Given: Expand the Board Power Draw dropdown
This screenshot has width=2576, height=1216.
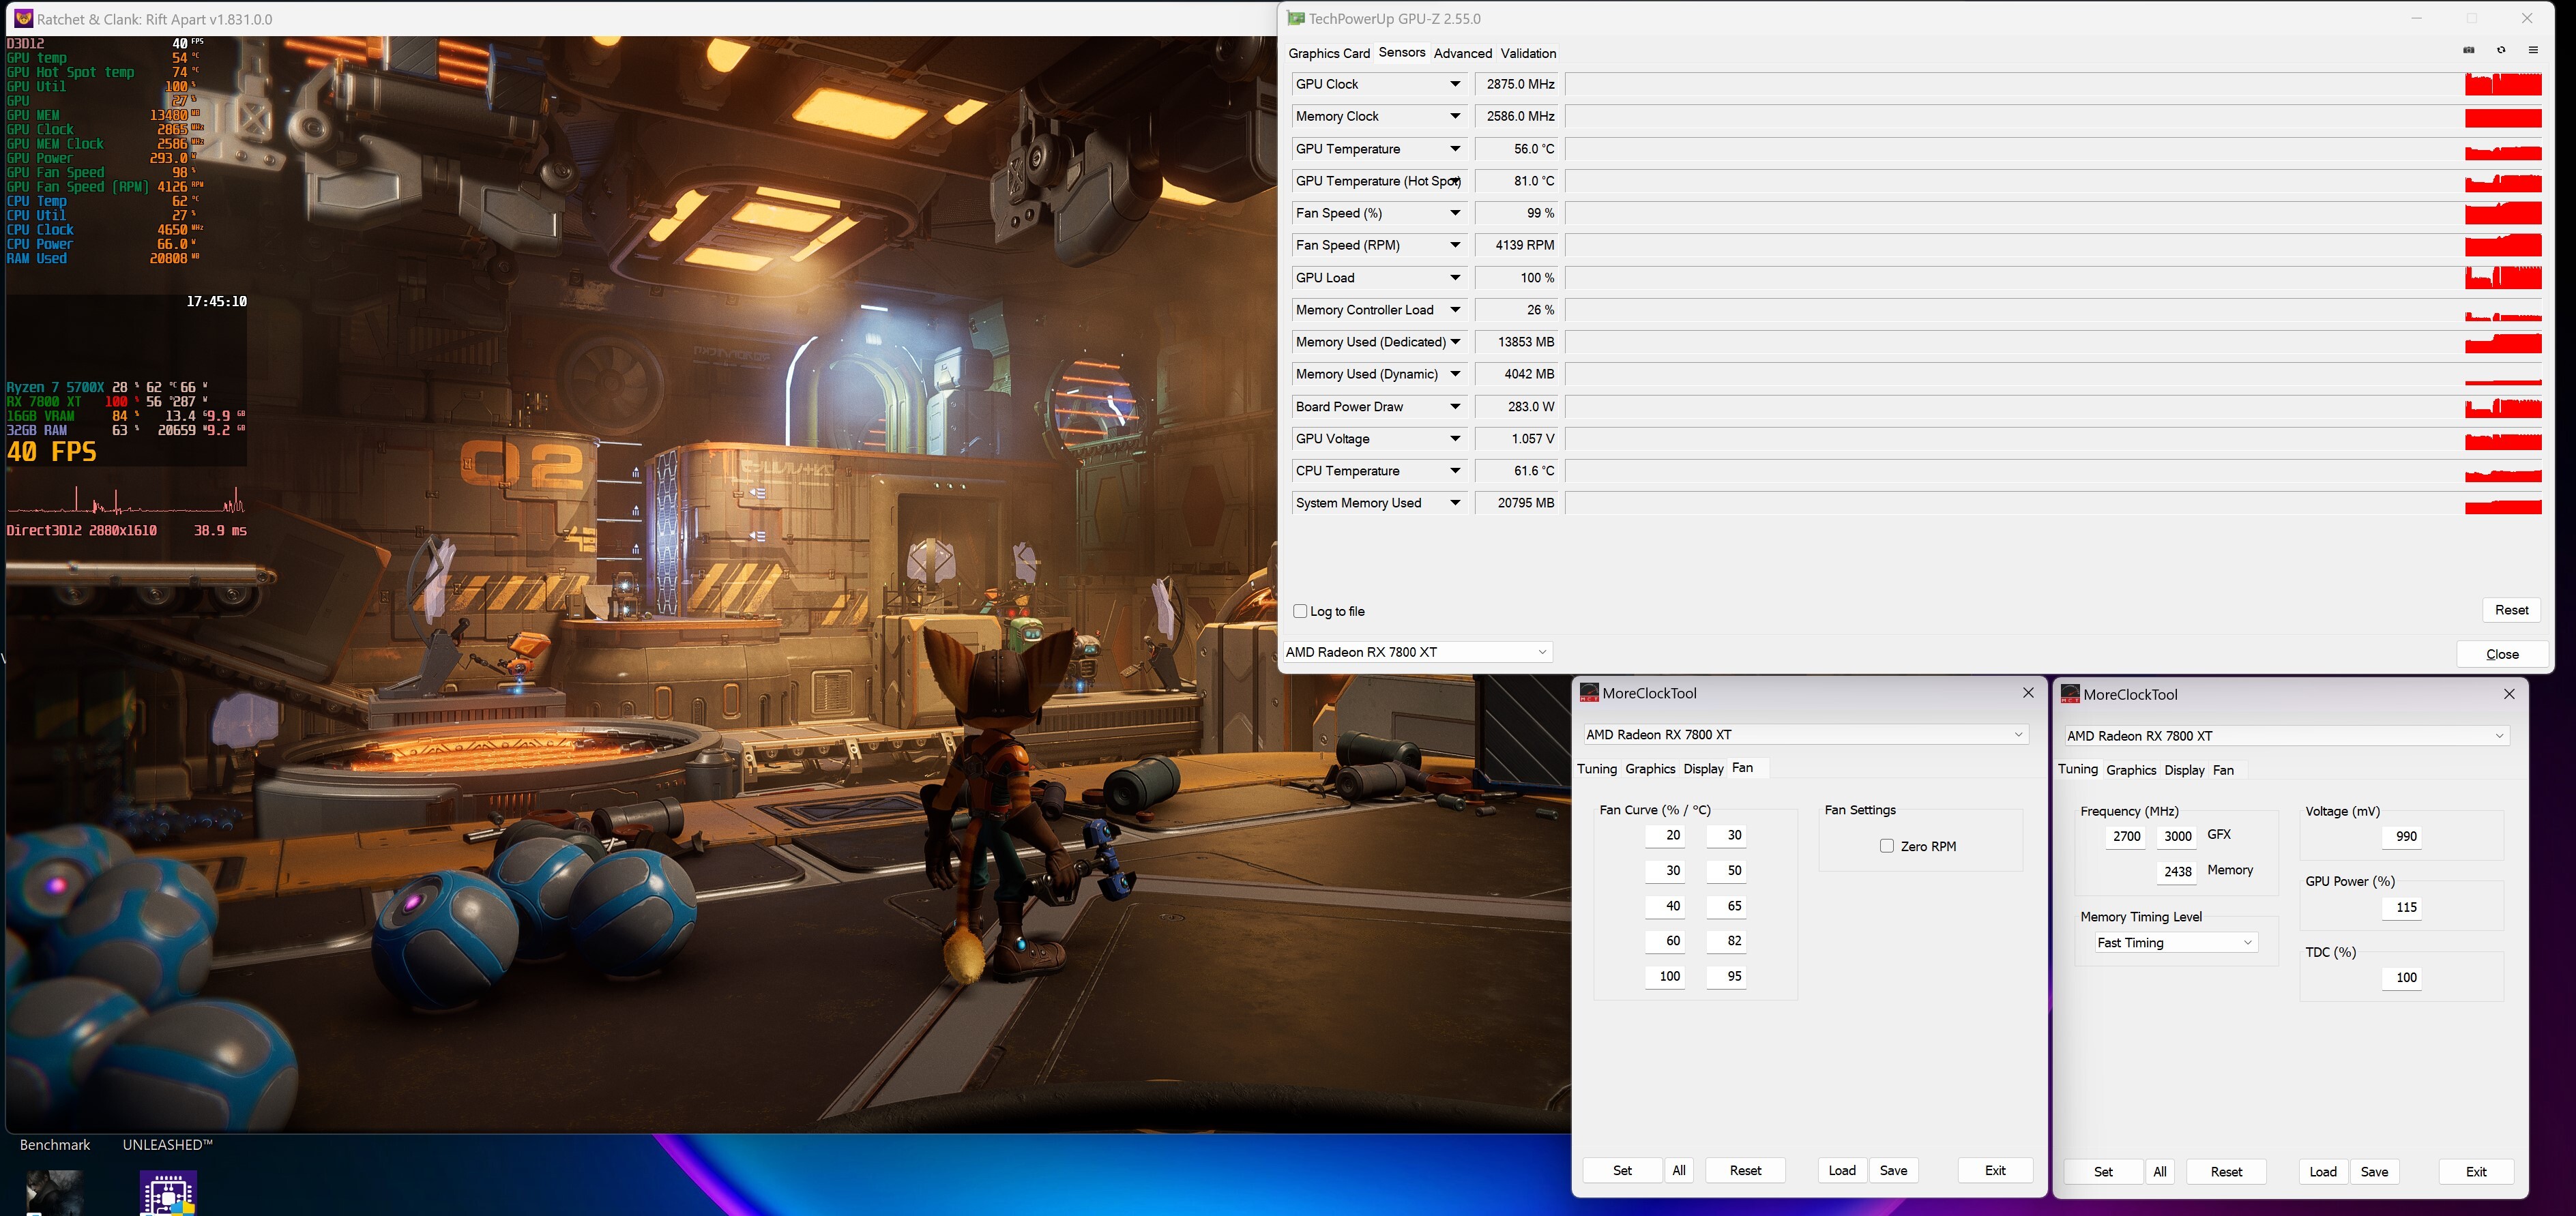Looking at the screenshot, I should tap(1455, 407).
